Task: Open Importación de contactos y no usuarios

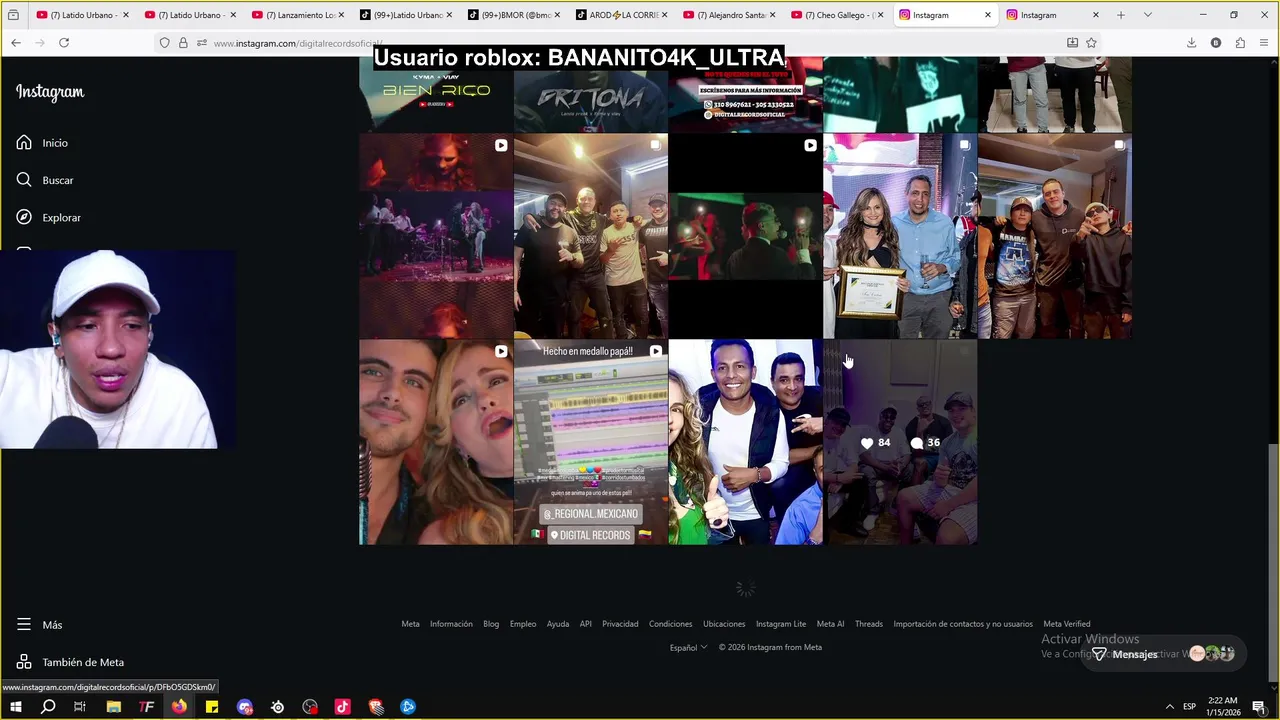Action: click(963, 624)
